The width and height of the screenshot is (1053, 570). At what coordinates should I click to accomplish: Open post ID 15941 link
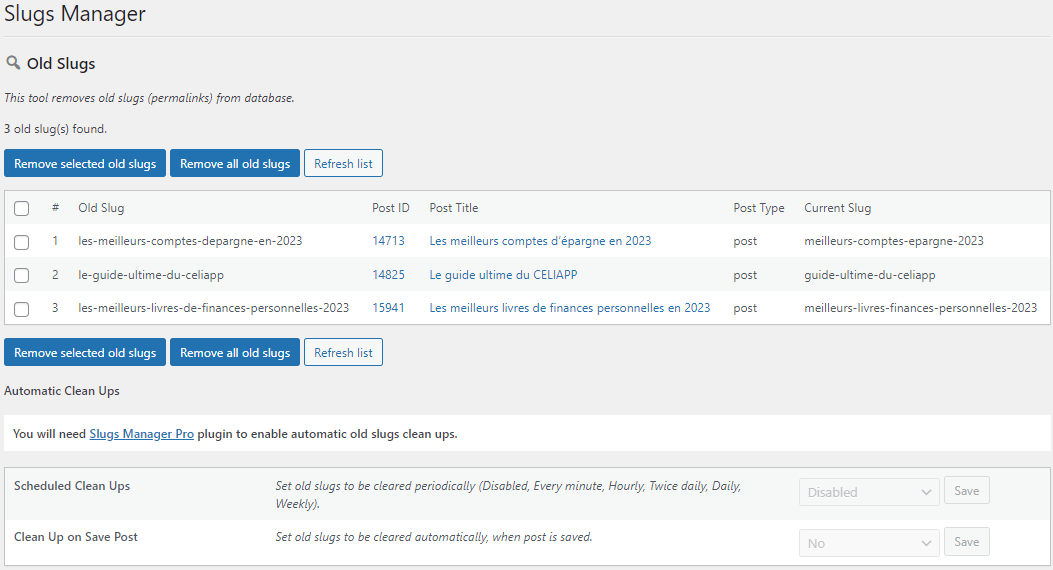click(388, 308)
